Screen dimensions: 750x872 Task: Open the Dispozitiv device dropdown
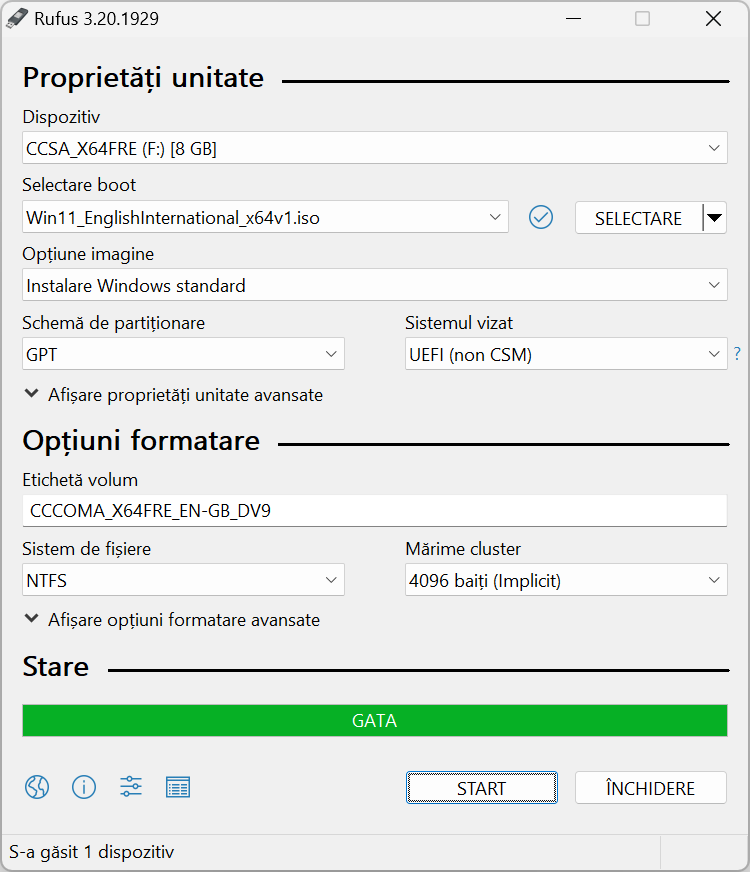(x=375, y=148)
